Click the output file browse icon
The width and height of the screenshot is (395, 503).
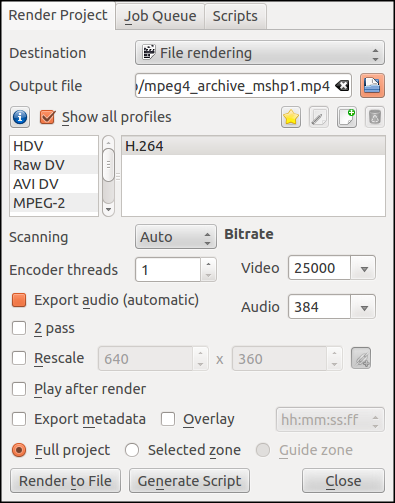click(372, 86)
